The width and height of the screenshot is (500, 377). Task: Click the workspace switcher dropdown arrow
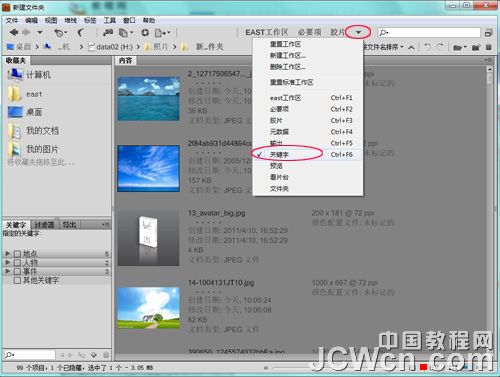pyautogui.click(x=358, y=32)
